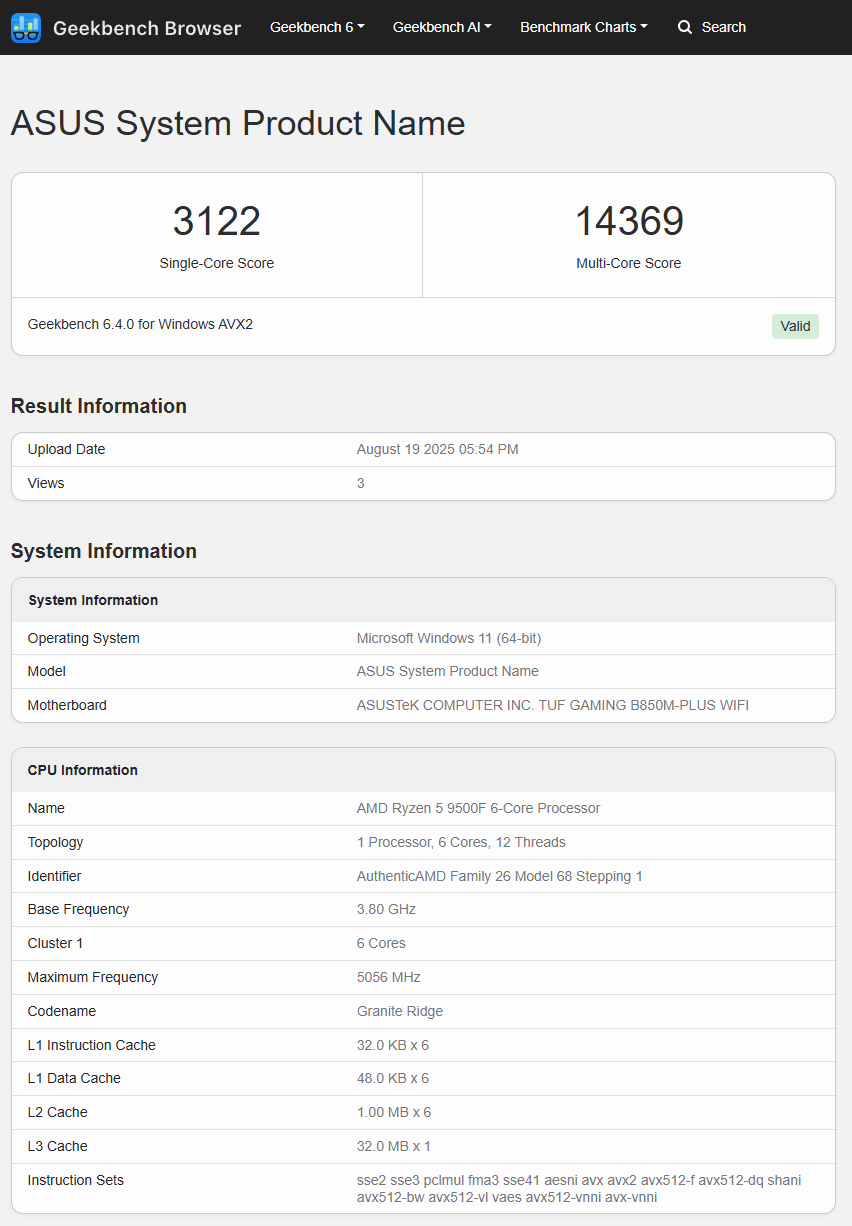This screenshot has height=1226, width=852.
Task: Select the Multi-Core Score of 14369
Action: (x=629, y=221)
